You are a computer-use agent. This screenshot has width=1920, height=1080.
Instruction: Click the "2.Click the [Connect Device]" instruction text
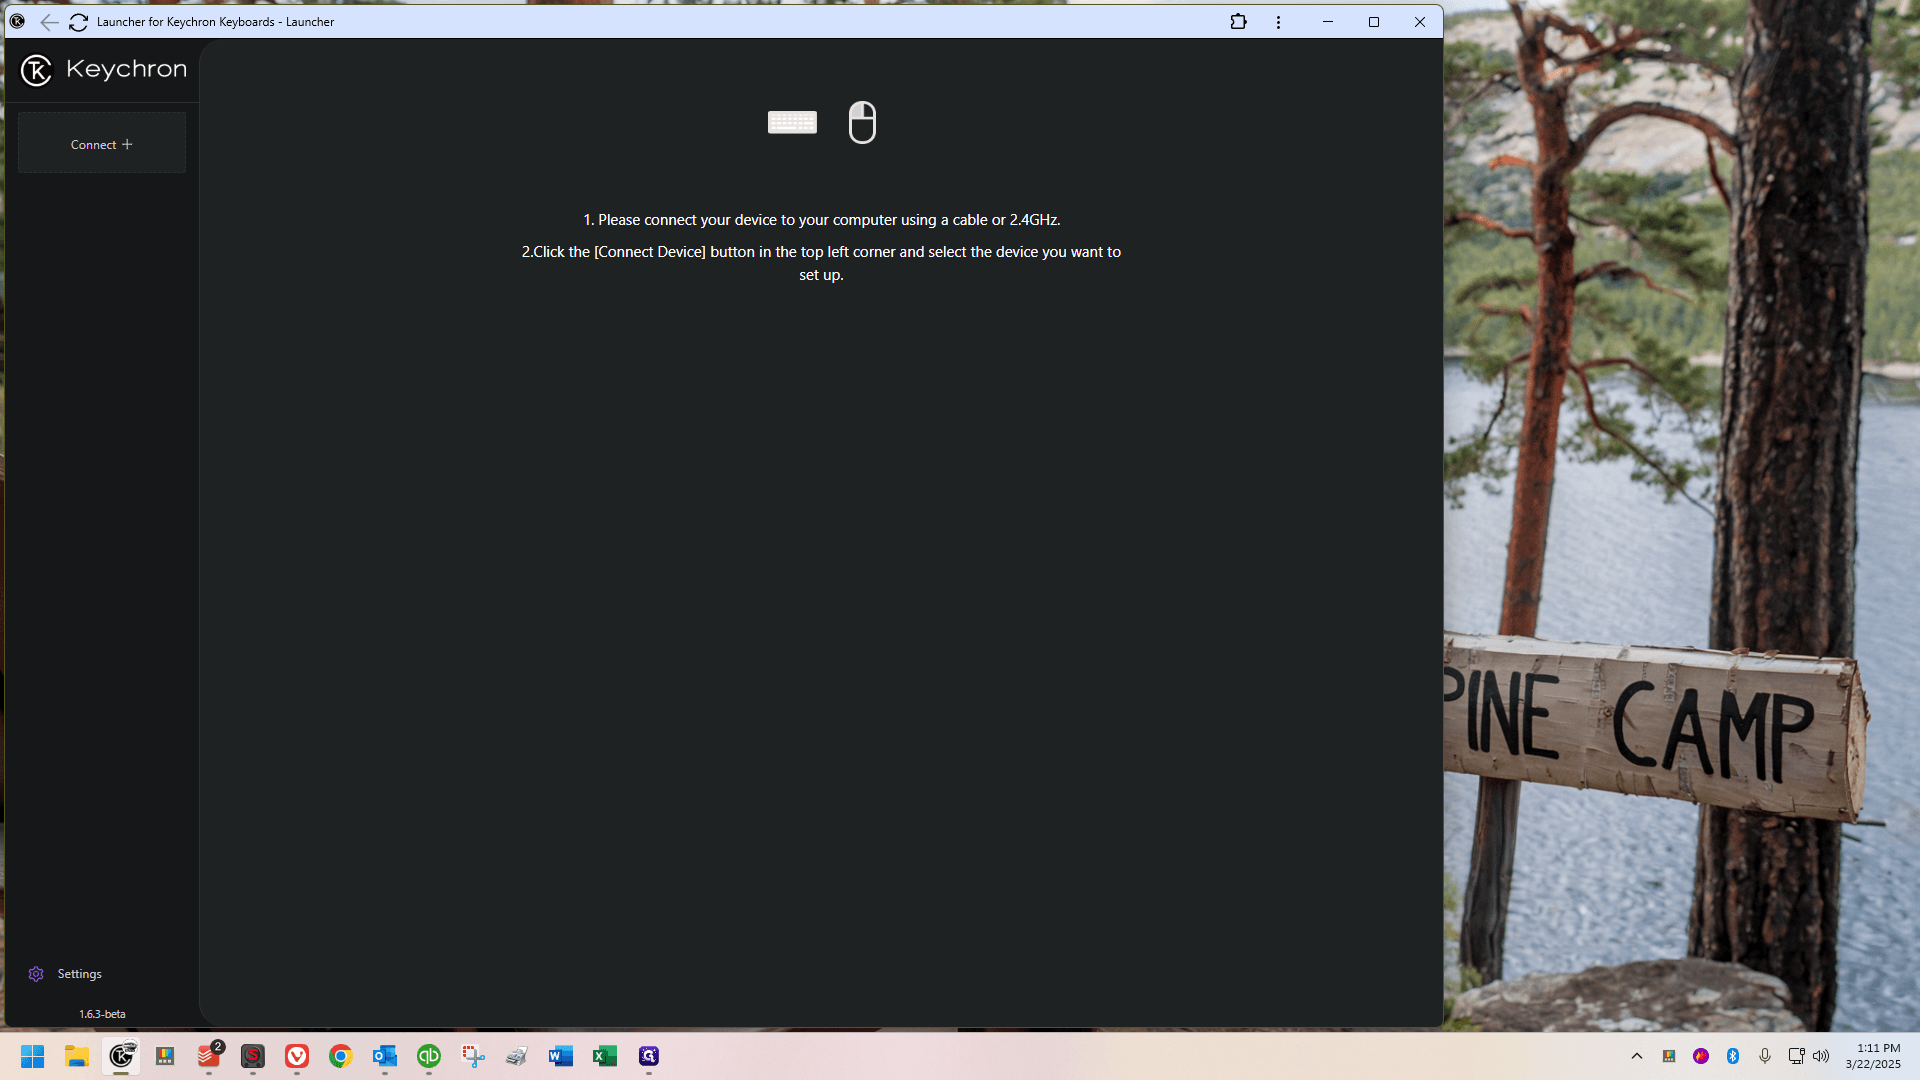click(821, 263)
